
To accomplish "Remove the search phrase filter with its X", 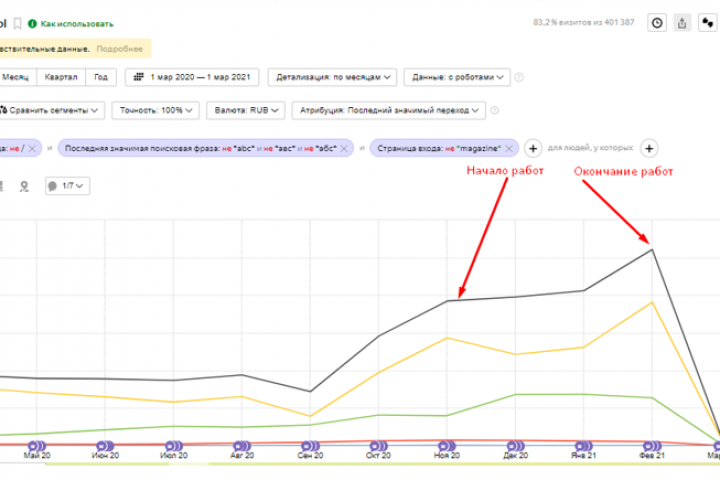I will tap(344, 148).
